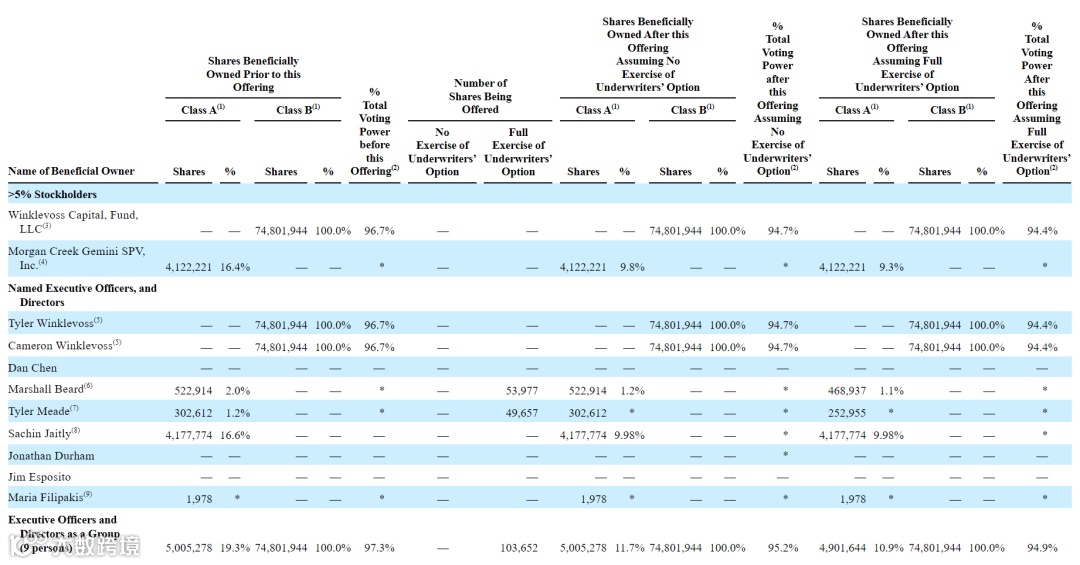Select the '>5% Stockholders' section row
This screenshot has width=1080, height=565.
539,194
